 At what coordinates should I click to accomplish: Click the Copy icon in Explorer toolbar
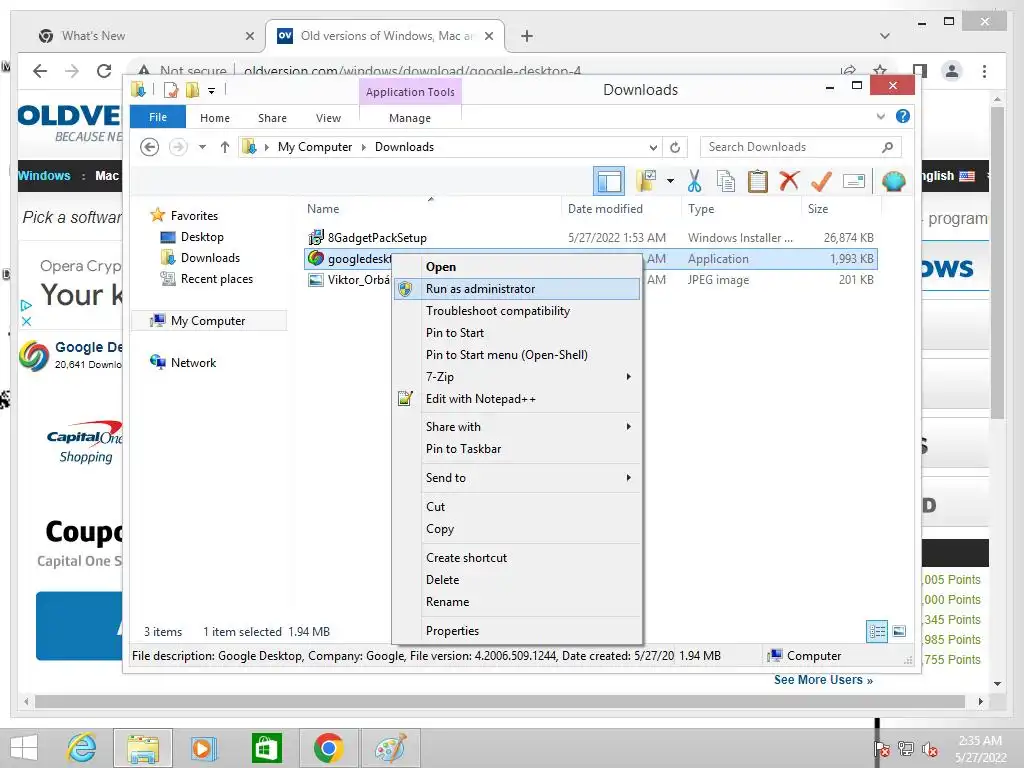pos(726,181)
